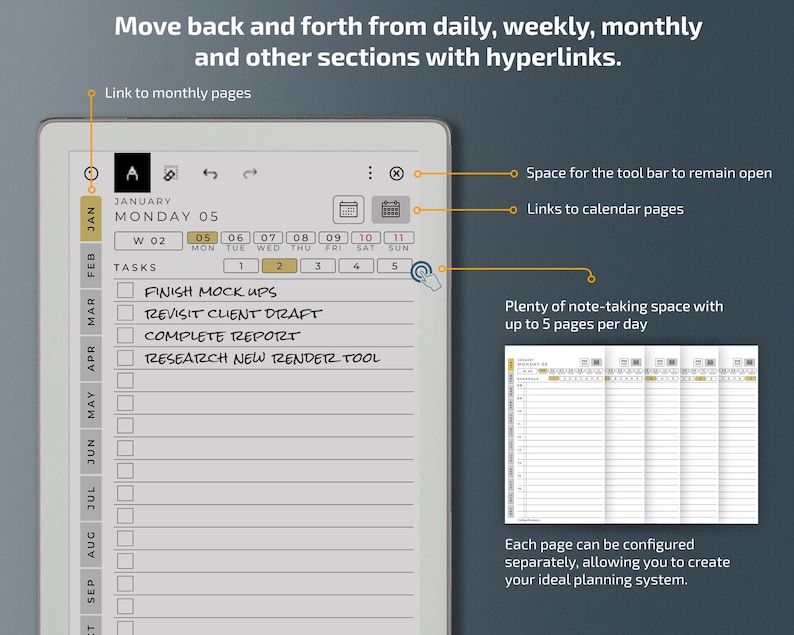Click 'Link to monthly pages' caption

pyautogui.click(x=178, y=93)
